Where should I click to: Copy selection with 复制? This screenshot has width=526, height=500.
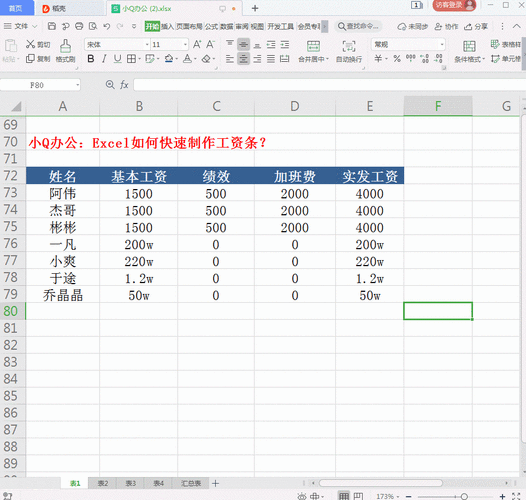[x=38, y=59]
